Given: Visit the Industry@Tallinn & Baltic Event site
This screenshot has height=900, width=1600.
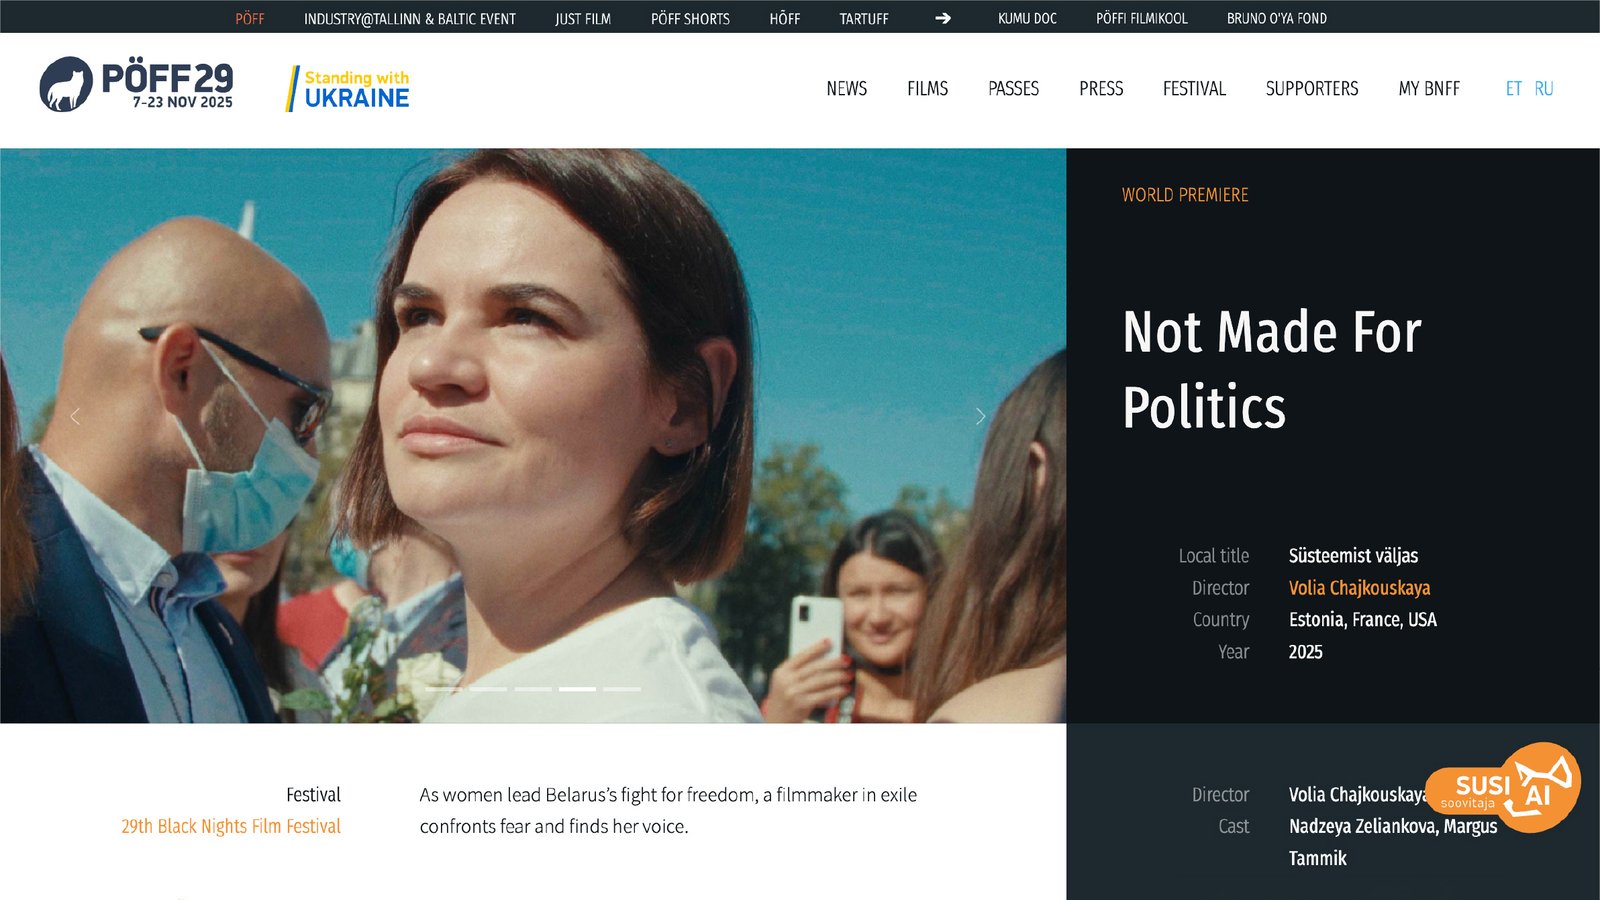Looking at the screenshot, I should click(x=410, y=18).
